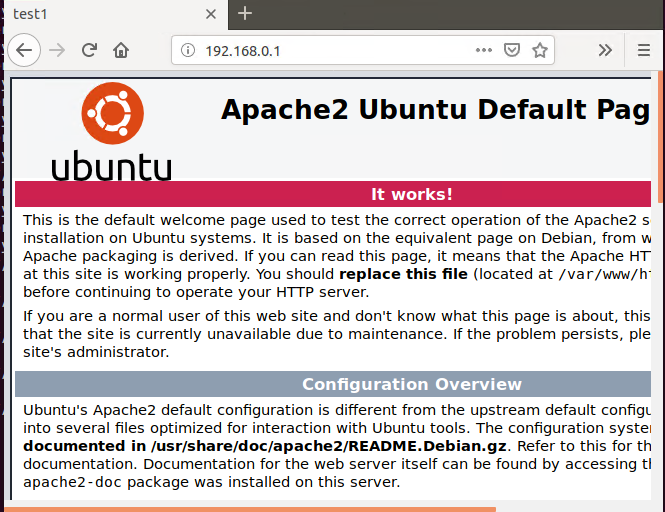Close the test1 tab
665x512 pixels.
211,14
